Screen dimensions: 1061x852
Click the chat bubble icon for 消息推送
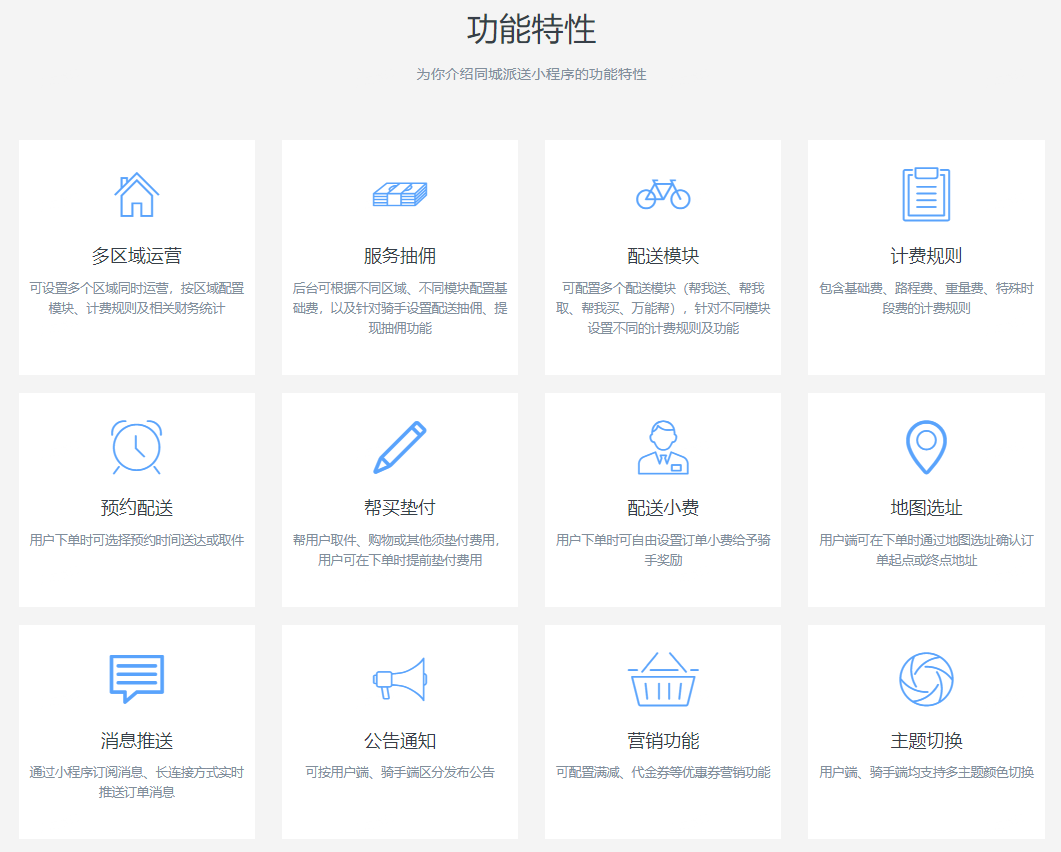[x=137, y=679]
